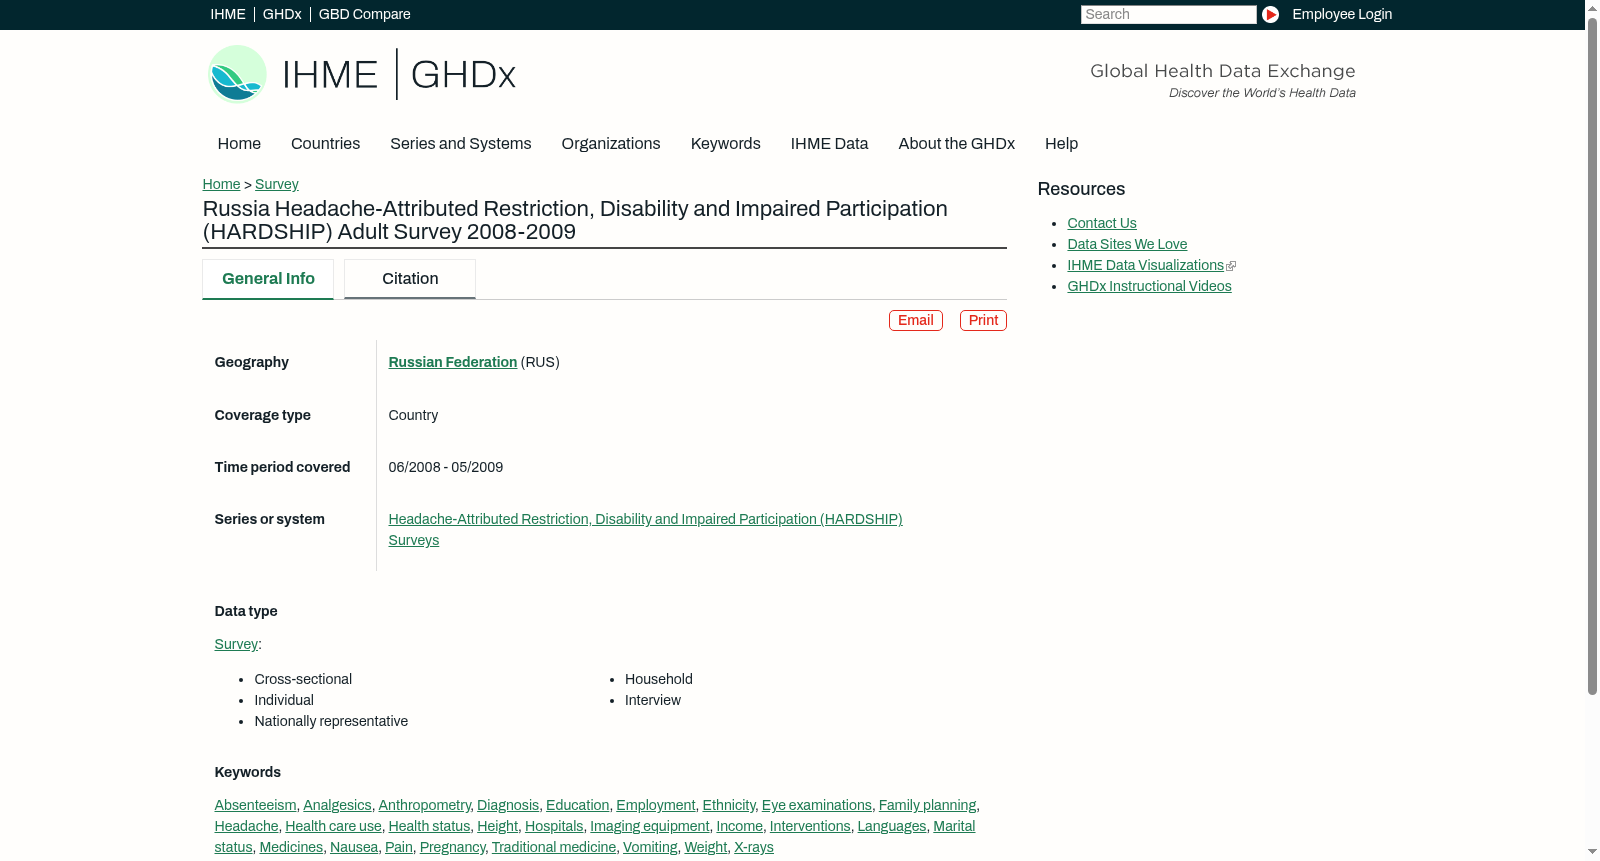Open Employee Login
This screenshot has width=1600, height=861.
(1342, 14)
